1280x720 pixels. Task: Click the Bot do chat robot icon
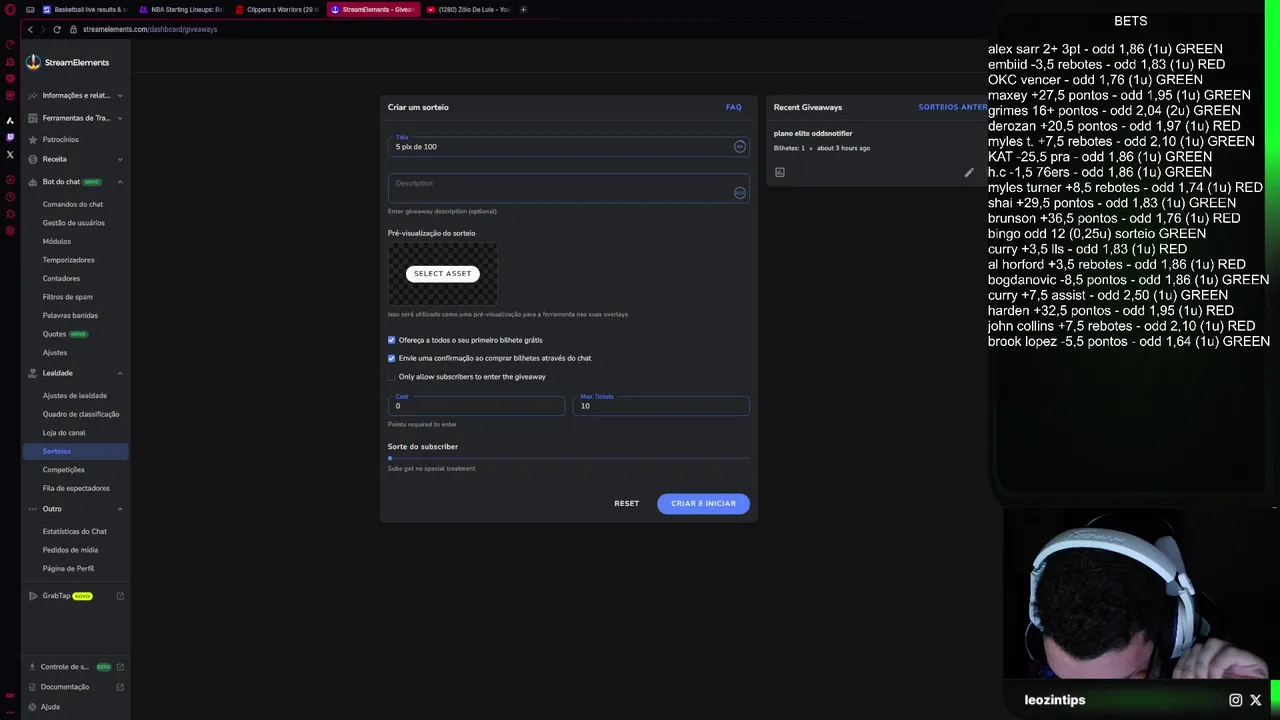[x=33, y=182]
